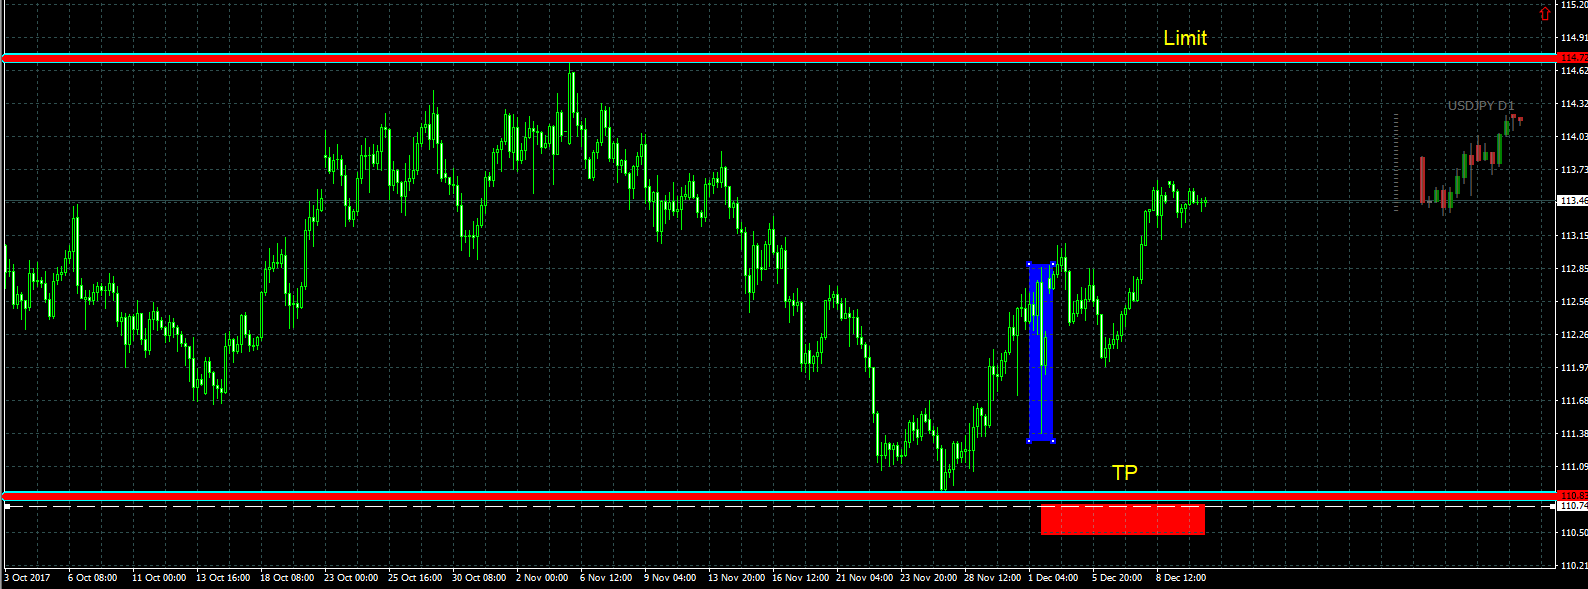Select the yellow Limit text label
The image size is (1588, 589).
1185,38
